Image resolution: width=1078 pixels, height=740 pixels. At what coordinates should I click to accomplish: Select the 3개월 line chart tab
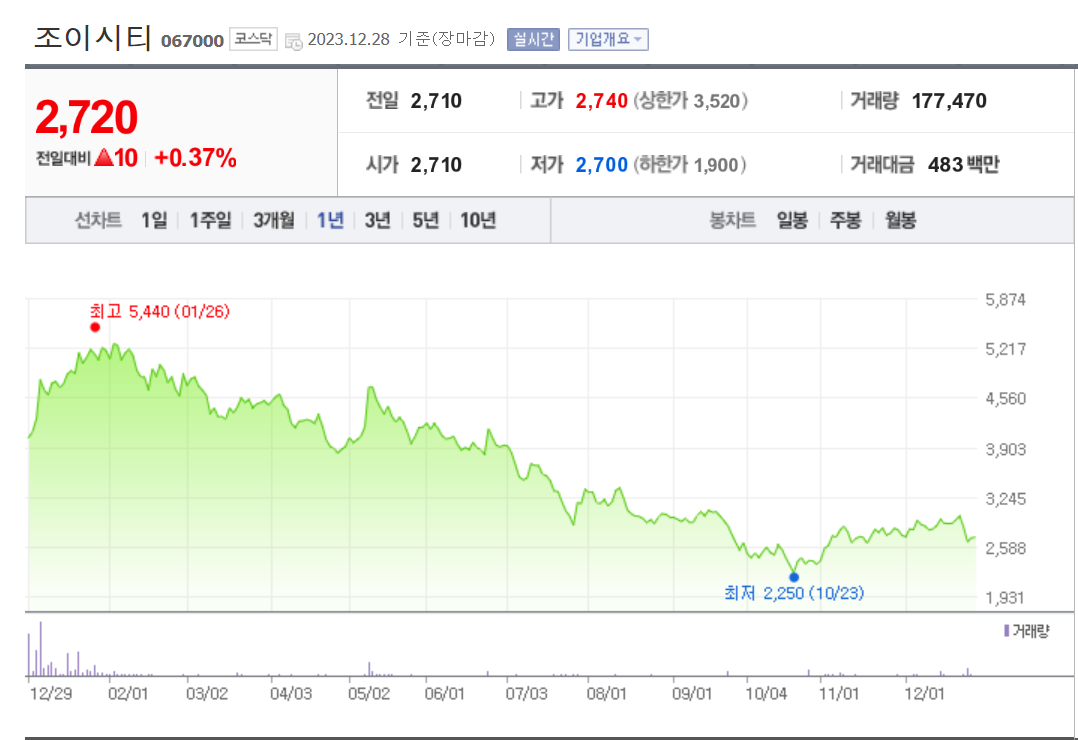coord(274,220)
